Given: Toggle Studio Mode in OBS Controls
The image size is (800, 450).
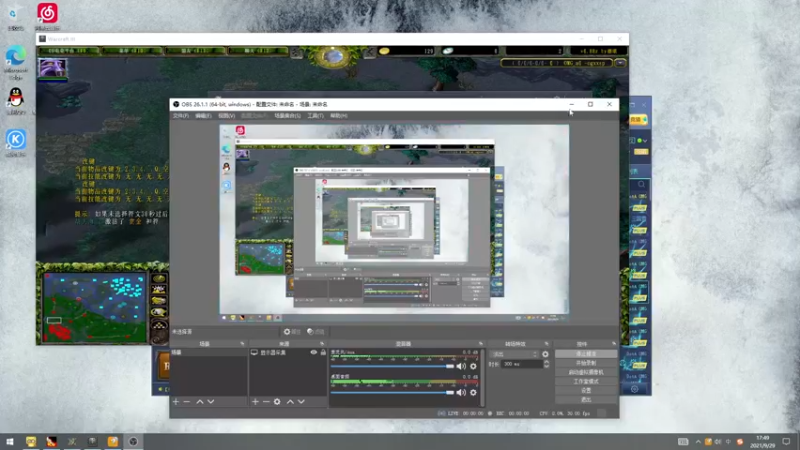Looking at the screenshot, I should click(x=586, y=382).
